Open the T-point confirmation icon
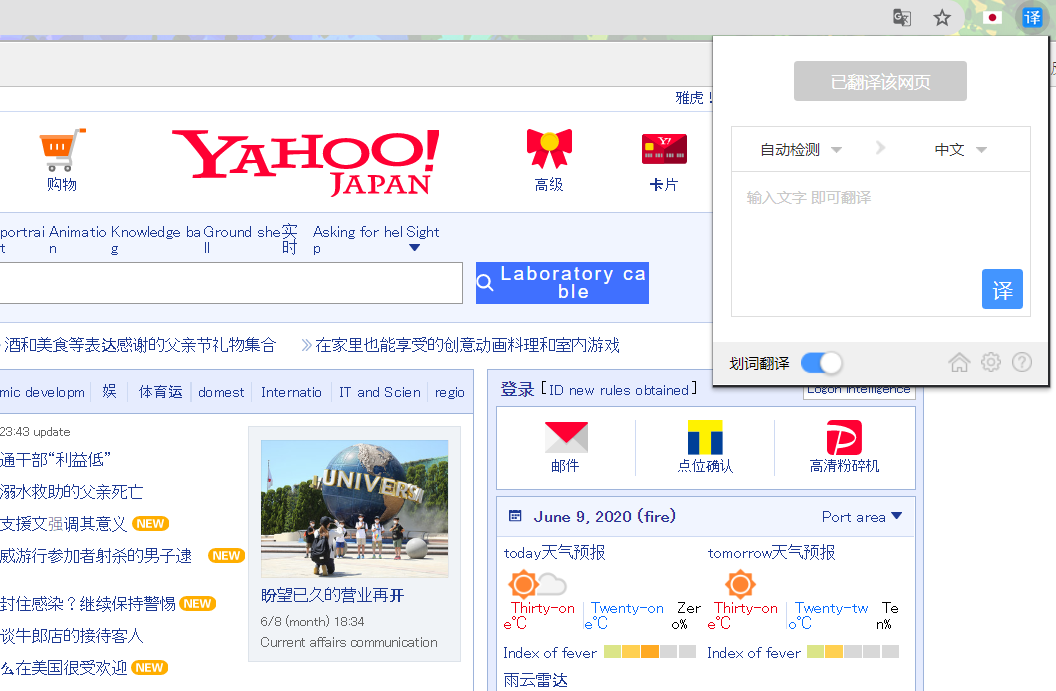The height and width of the screenshot is (691, 1056). tap(704, 437)
